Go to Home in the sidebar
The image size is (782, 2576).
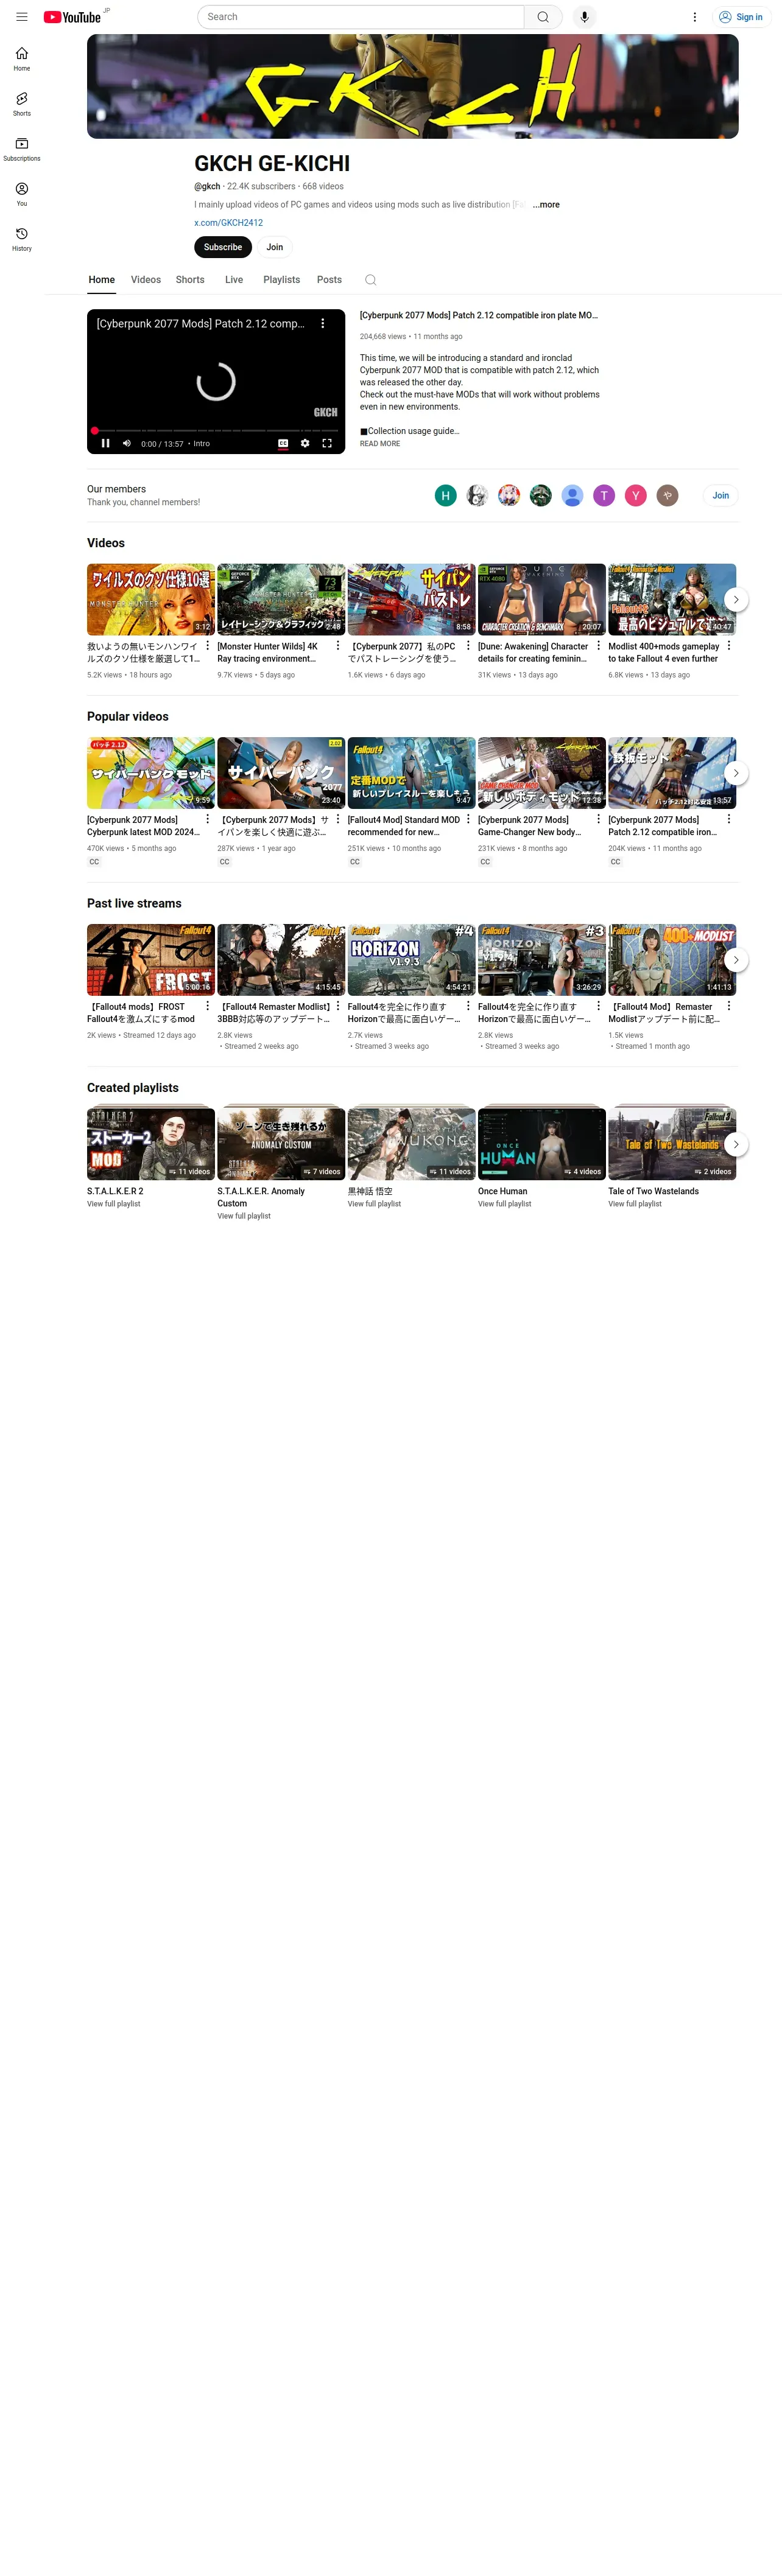click(x=22, y=59)
